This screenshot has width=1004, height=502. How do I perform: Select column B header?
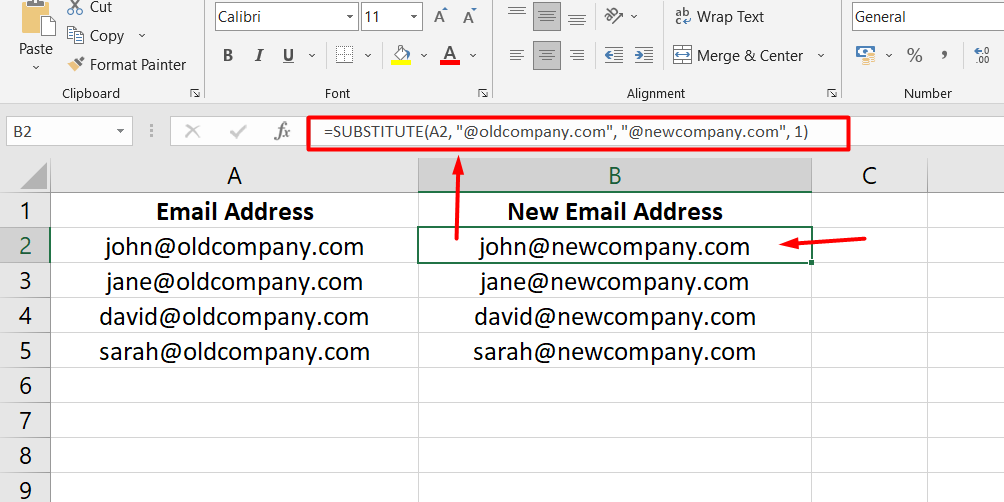[615, 175]
